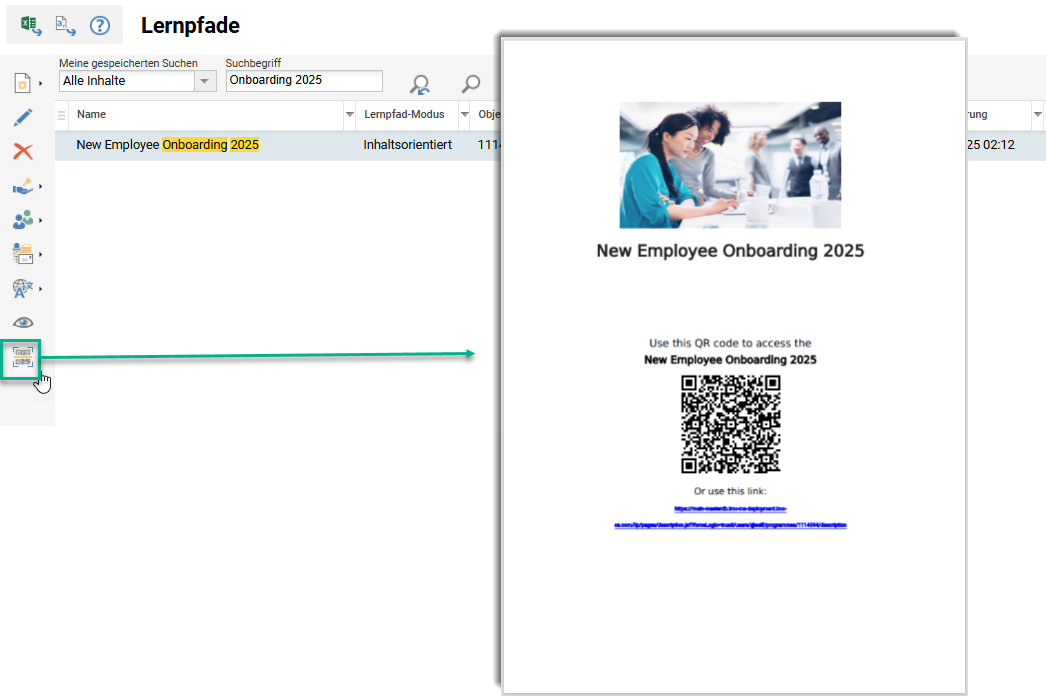Click the reset search magnifier with arrow
This screenshot has height=696, width=1046.
(420, 84)
